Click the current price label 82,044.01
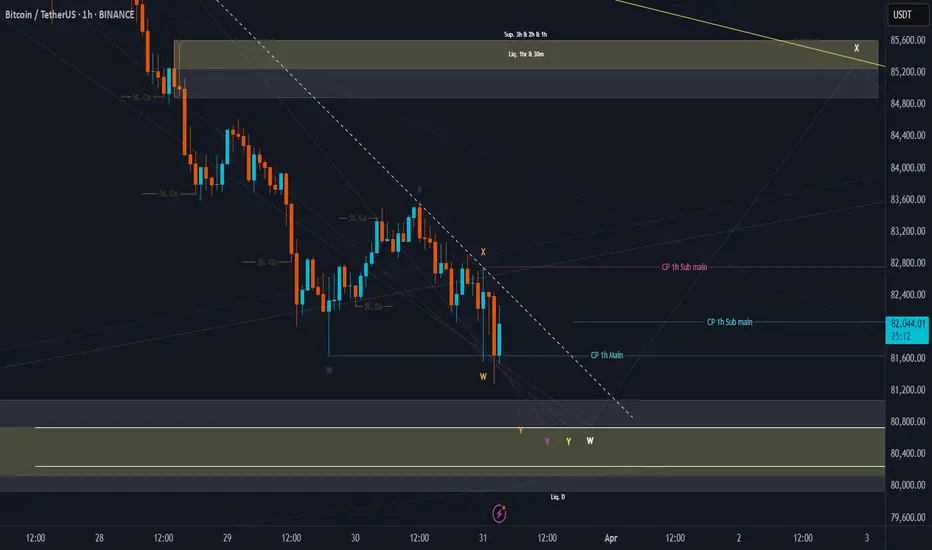Image resolution: width=932 pixels, height=550 pixels. point(907,329)
